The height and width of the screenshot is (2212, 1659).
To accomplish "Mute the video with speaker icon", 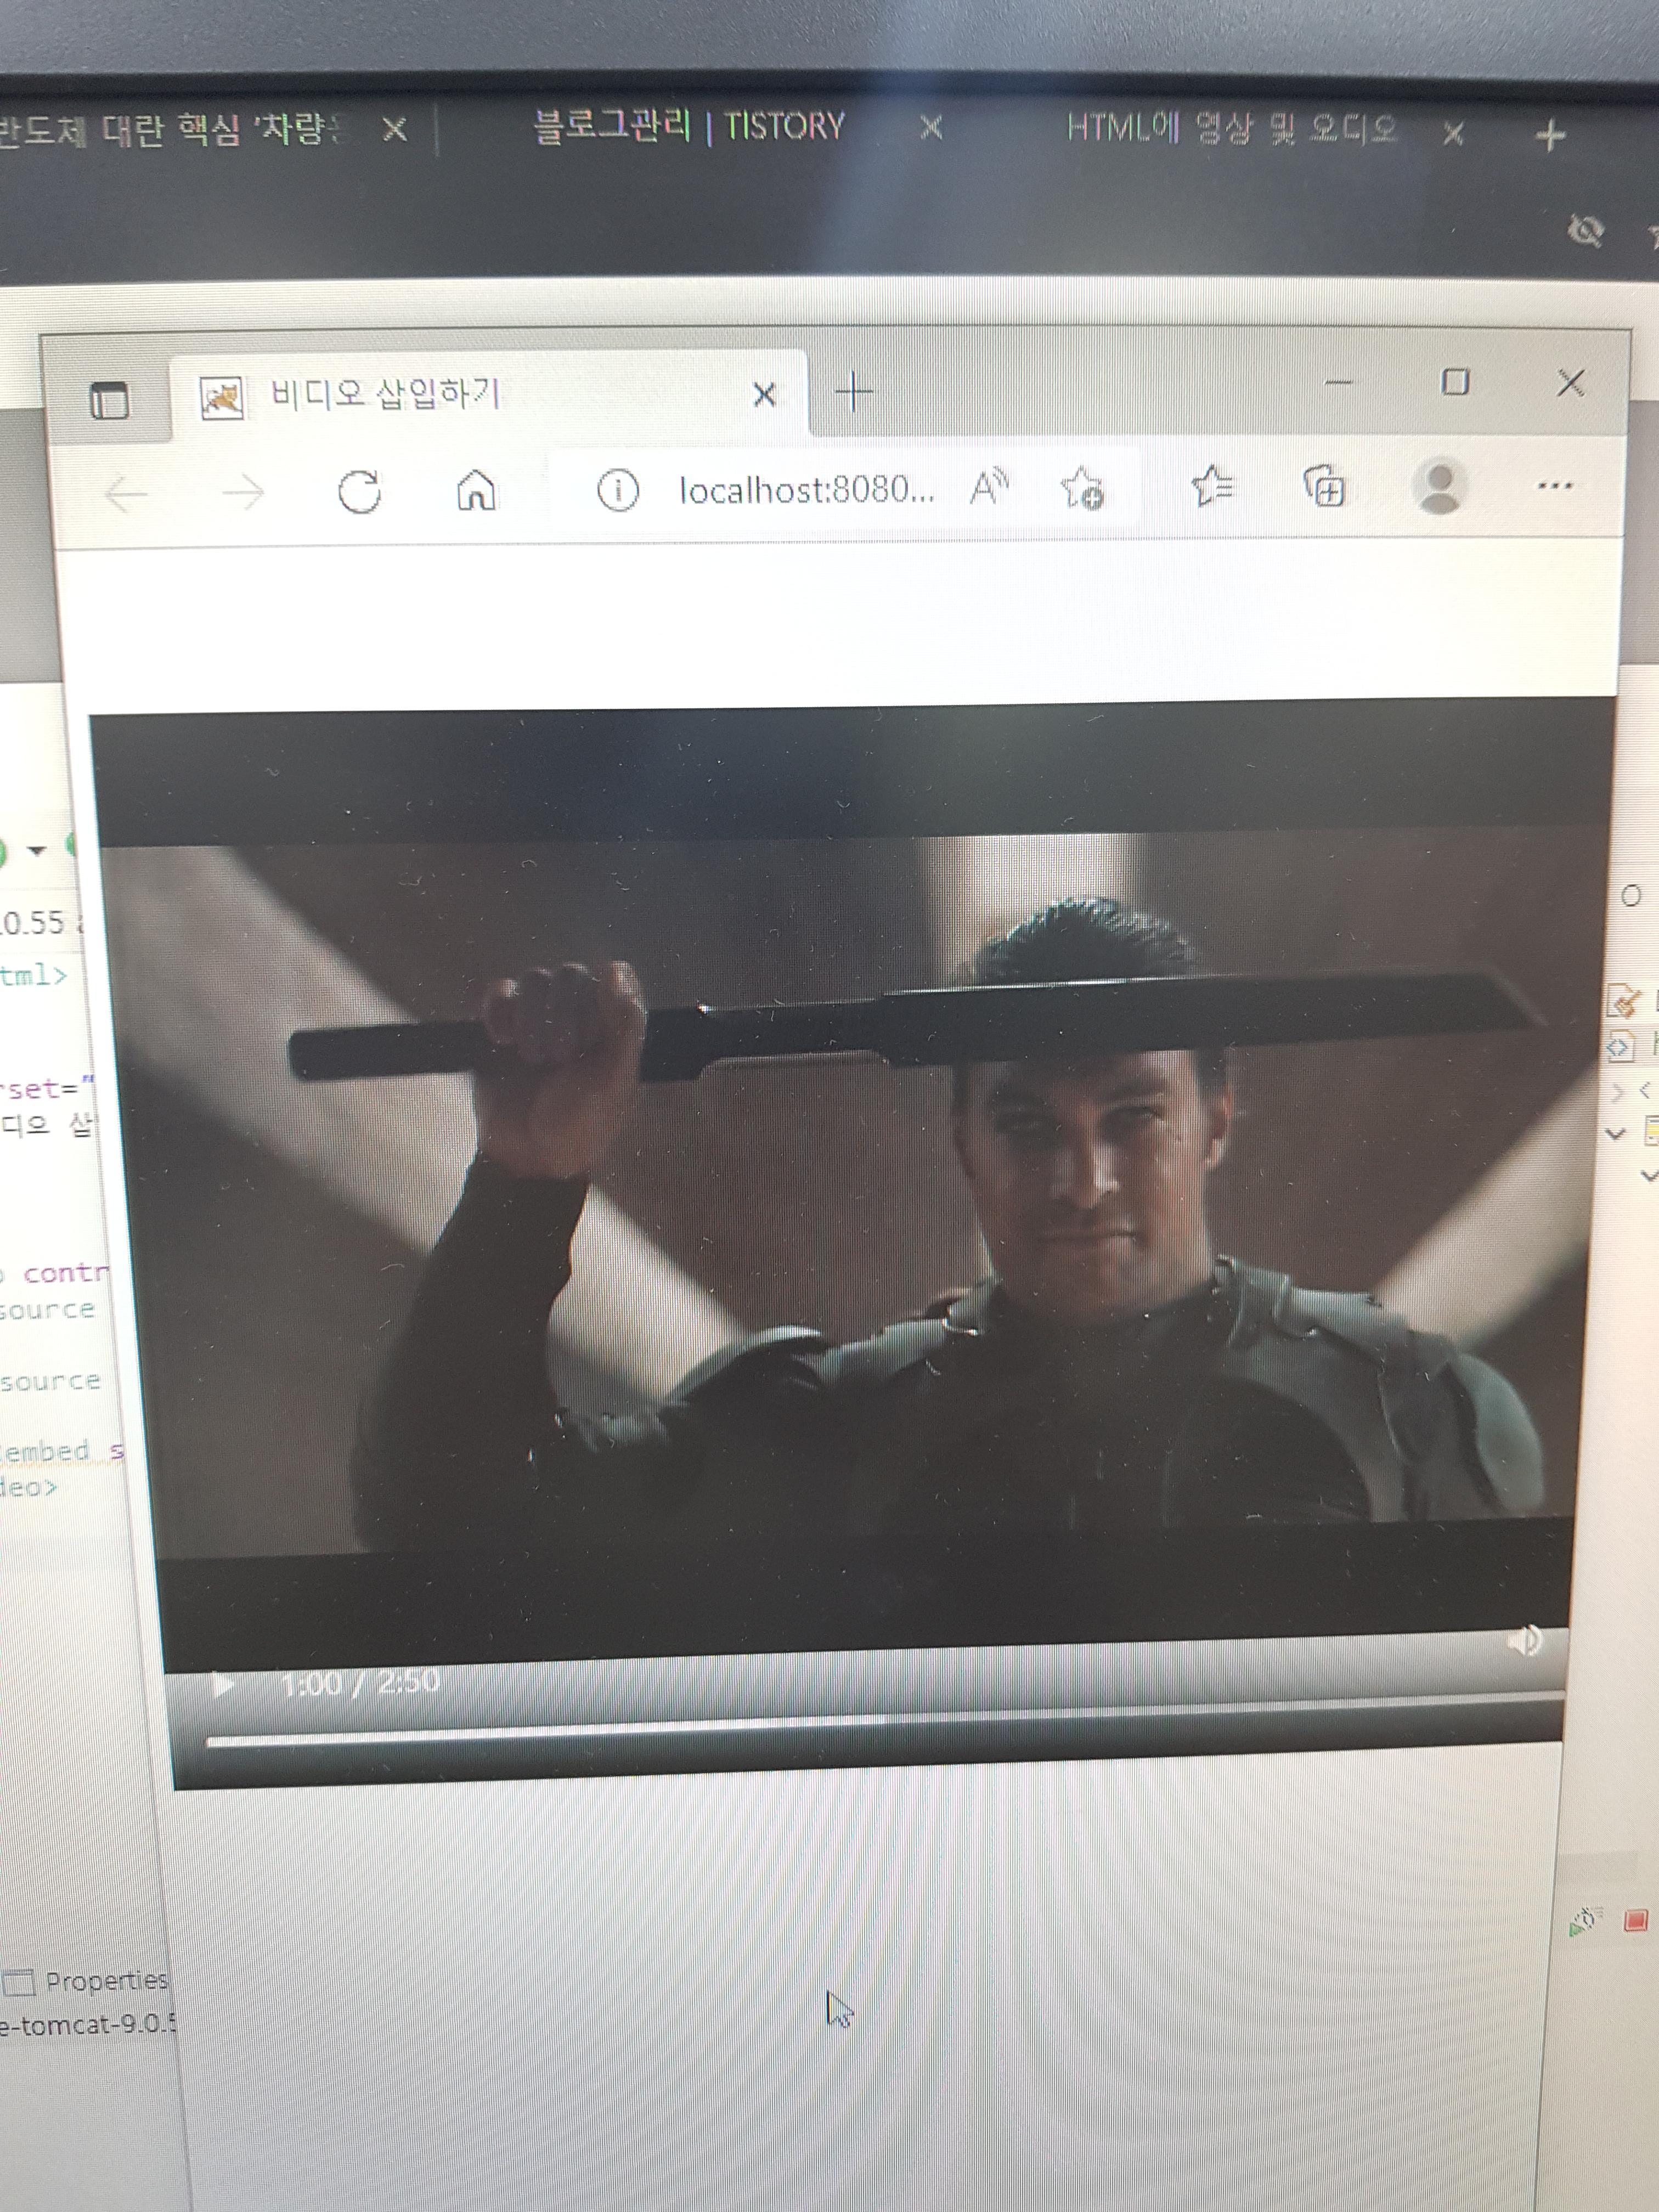I will (x=1525, y=1641).
